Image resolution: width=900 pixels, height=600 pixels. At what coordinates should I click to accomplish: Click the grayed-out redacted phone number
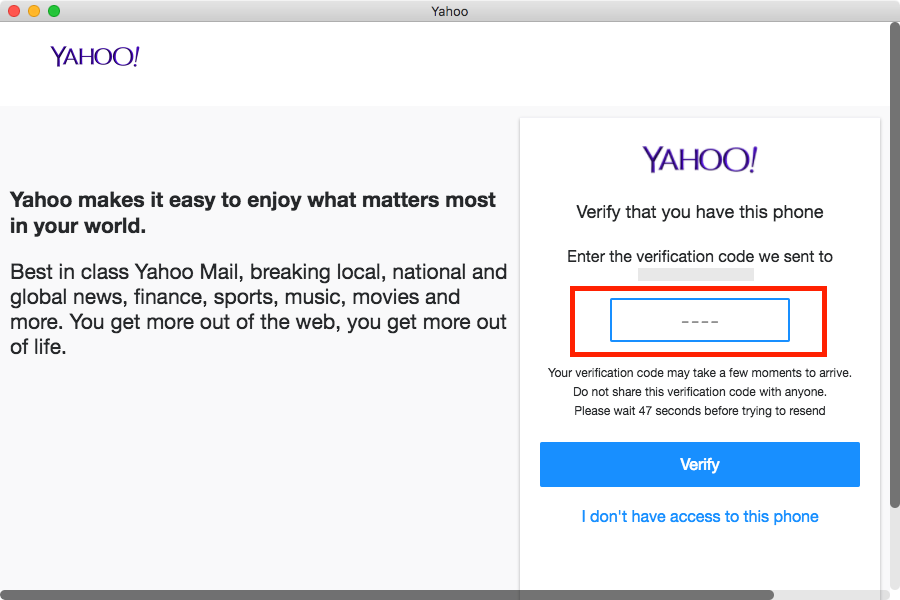tap(696, 274)
